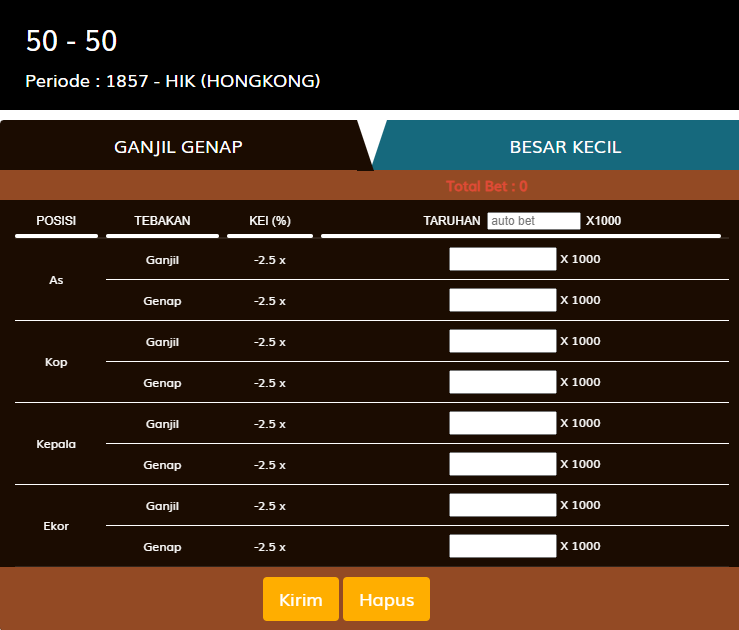The width and height of the screenshot is (739, 630).
Task: Click the 50 - 50 page title
Action: pos(72,41)
